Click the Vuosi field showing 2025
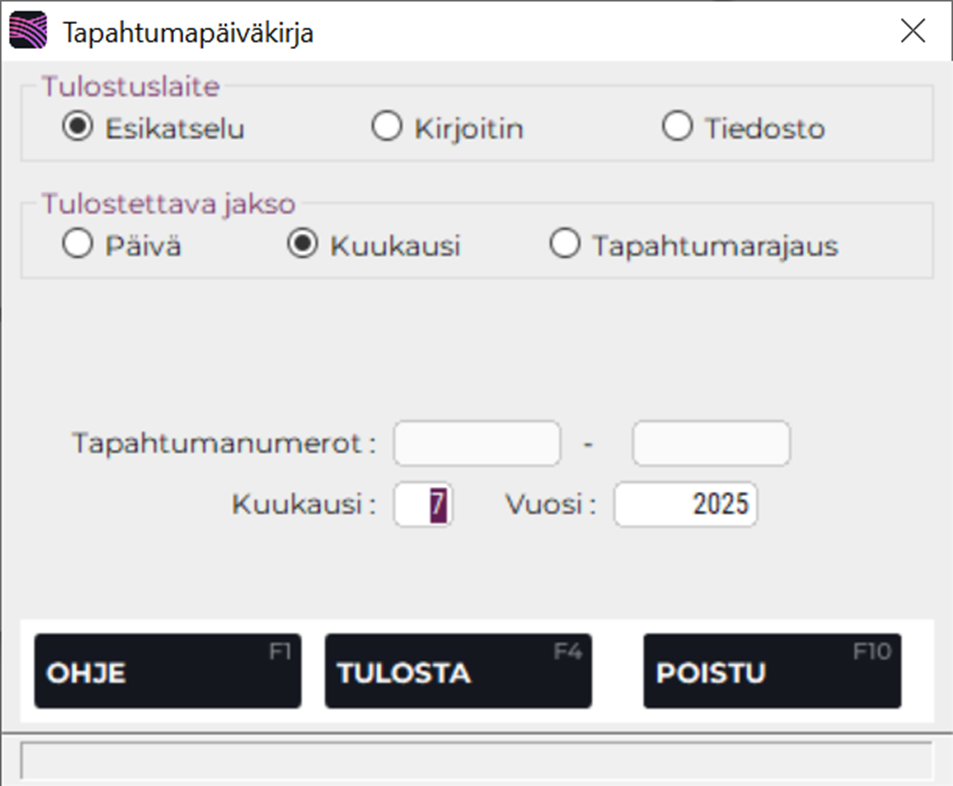Viewport: 953px width, 786px height. (x=685, y=504)
